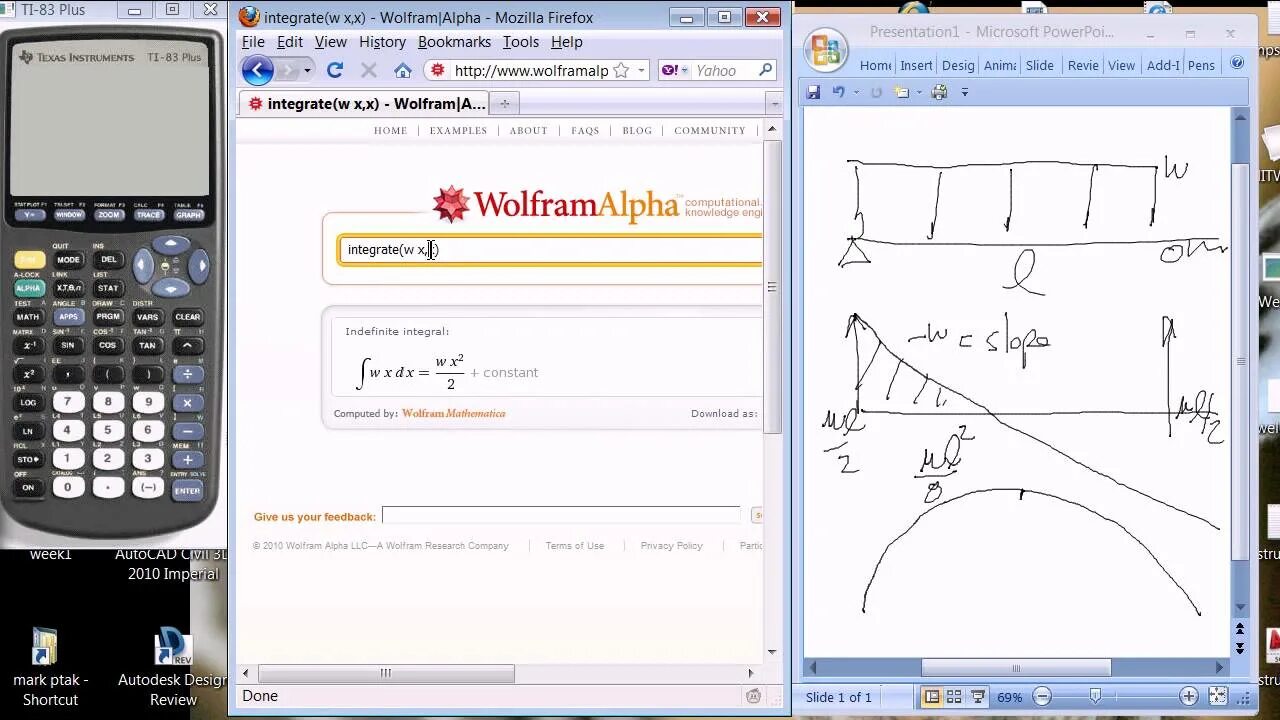
Task: Select the integrate(w x,x) Firefox tab
Action: click(365, 103)
